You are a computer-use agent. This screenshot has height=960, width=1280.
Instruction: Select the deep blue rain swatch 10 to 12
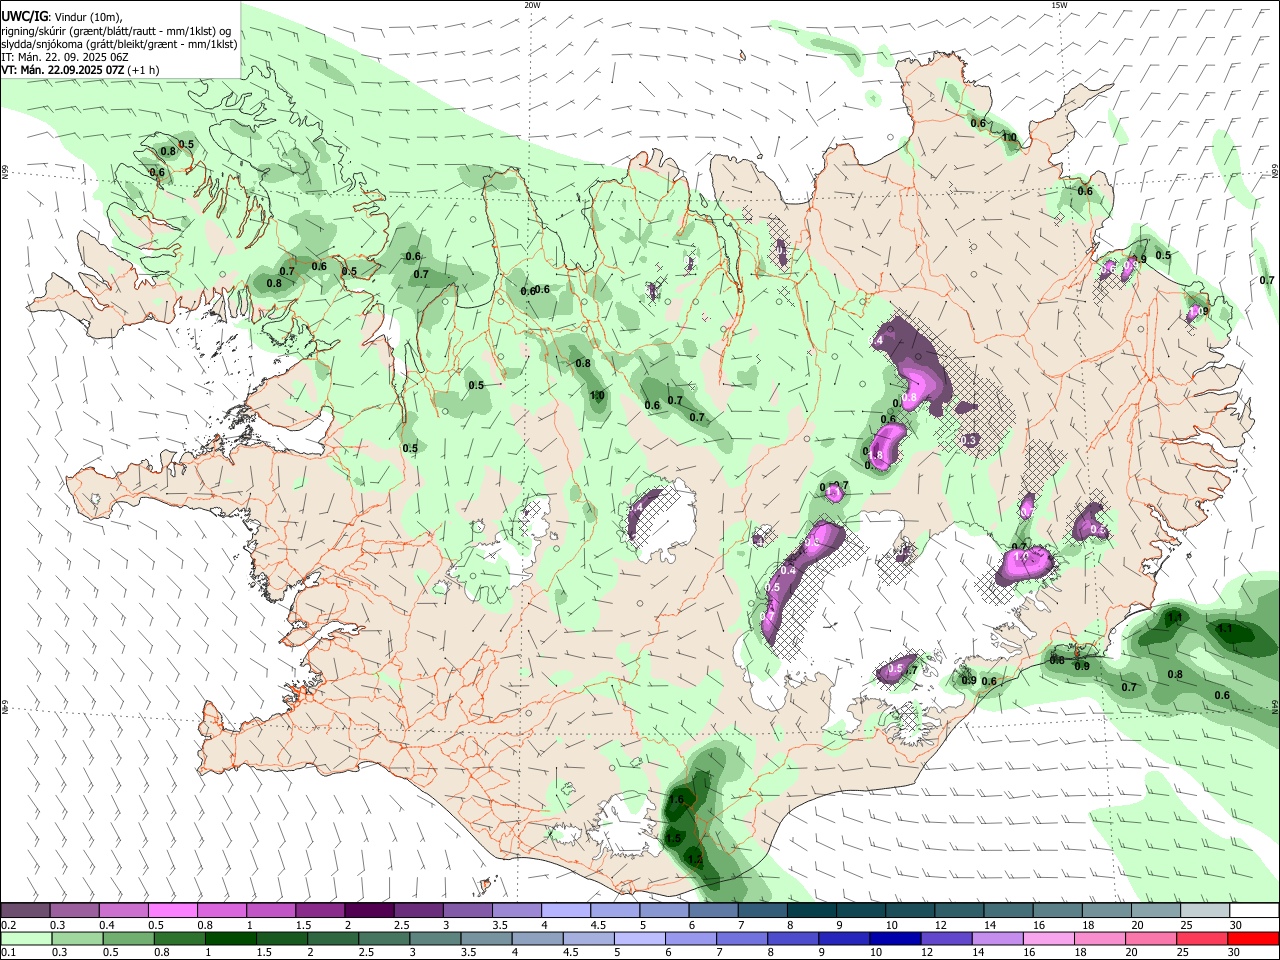(896, 939)
